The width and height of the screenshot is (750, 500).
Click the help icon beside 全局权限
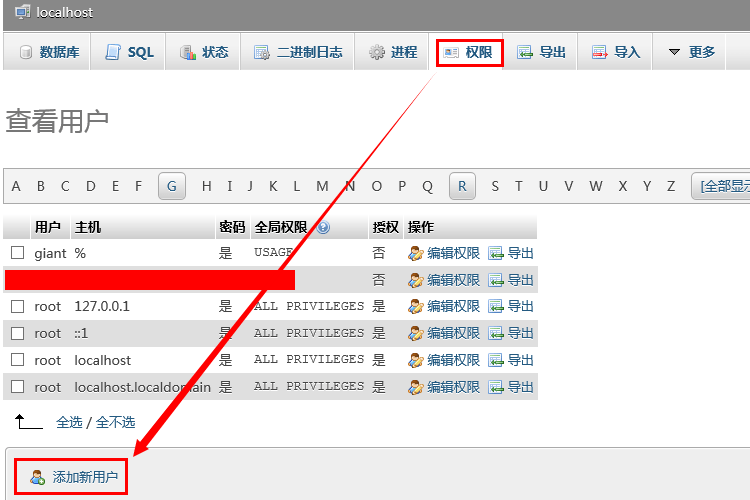pos(323,227)
